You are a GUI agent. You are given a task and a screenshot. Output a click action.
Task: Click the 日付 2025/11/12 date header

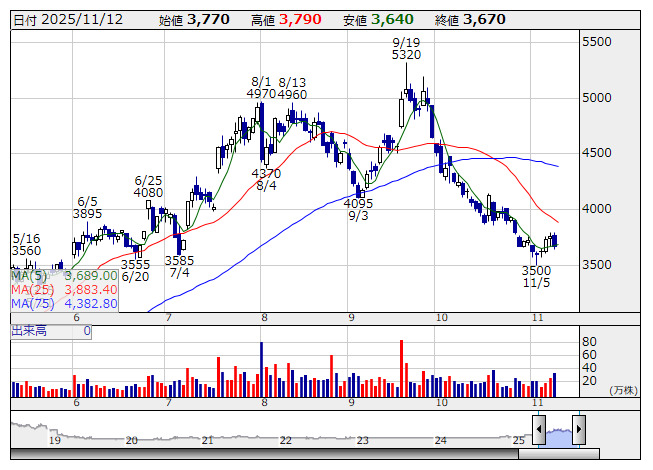tap(68, 20)
